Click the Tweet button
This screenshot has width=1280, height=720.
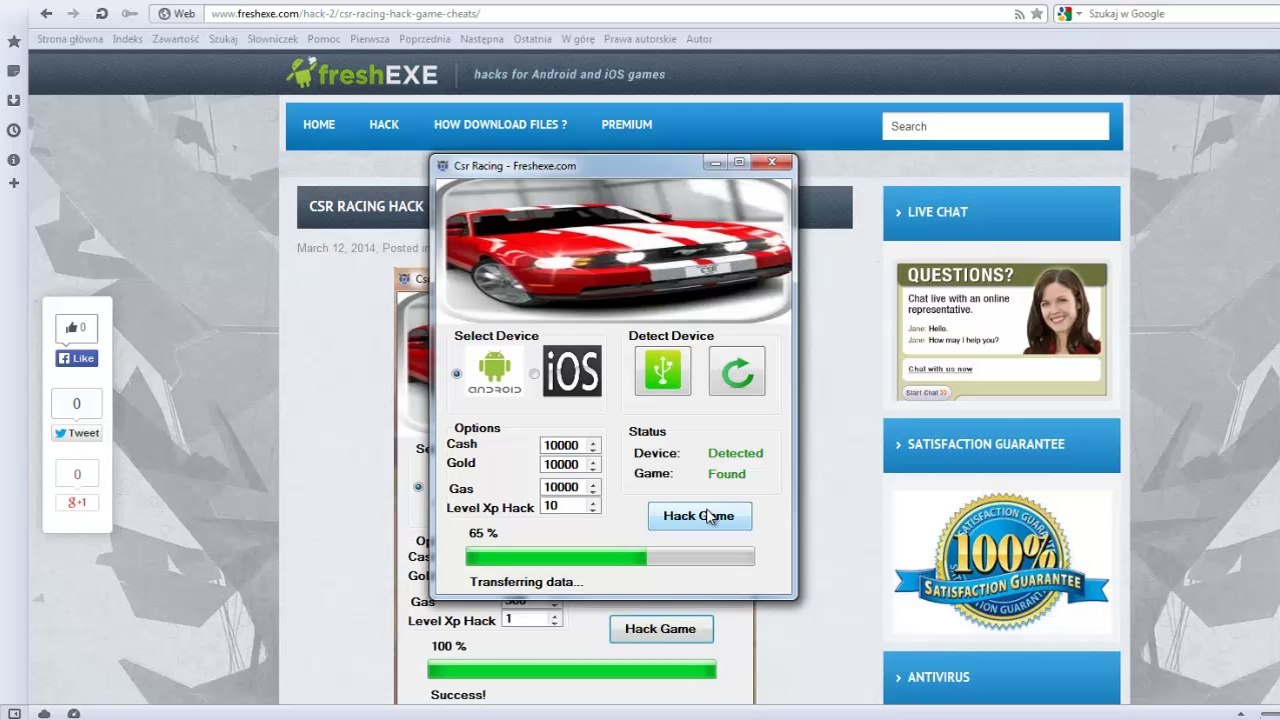(x=77, y=433)
